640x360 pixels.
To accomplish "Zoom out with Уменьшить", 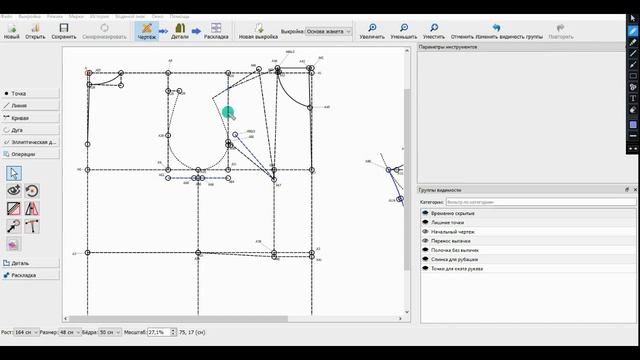I will (404, 31).
